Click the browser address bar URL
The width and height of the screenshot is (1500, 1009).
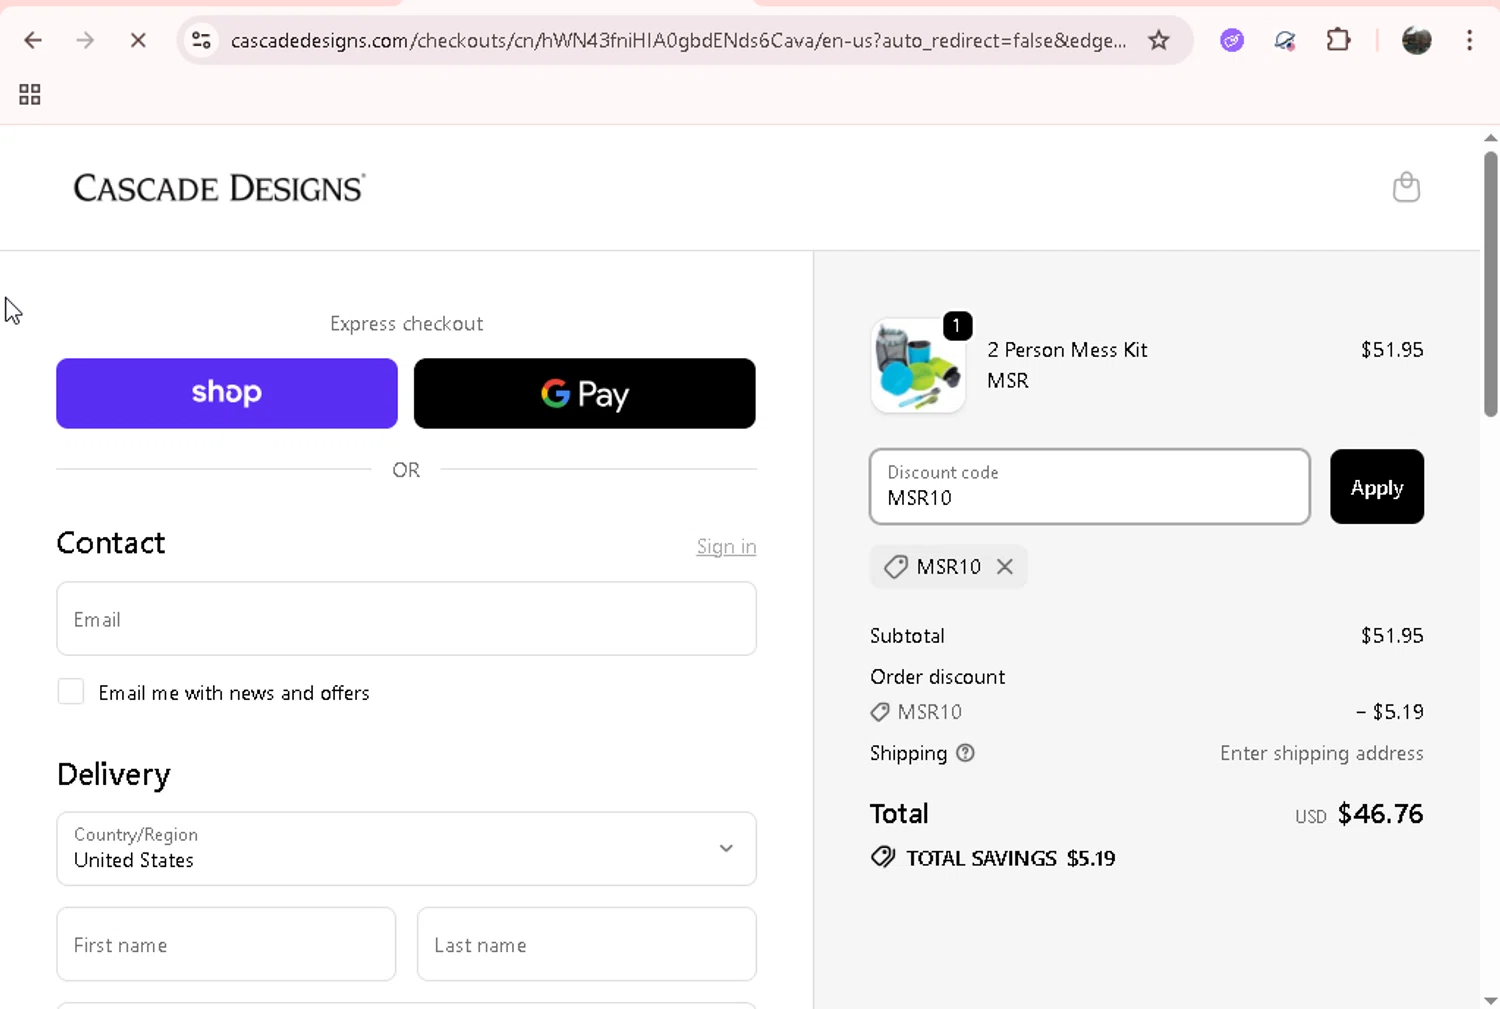pos(678,40)
